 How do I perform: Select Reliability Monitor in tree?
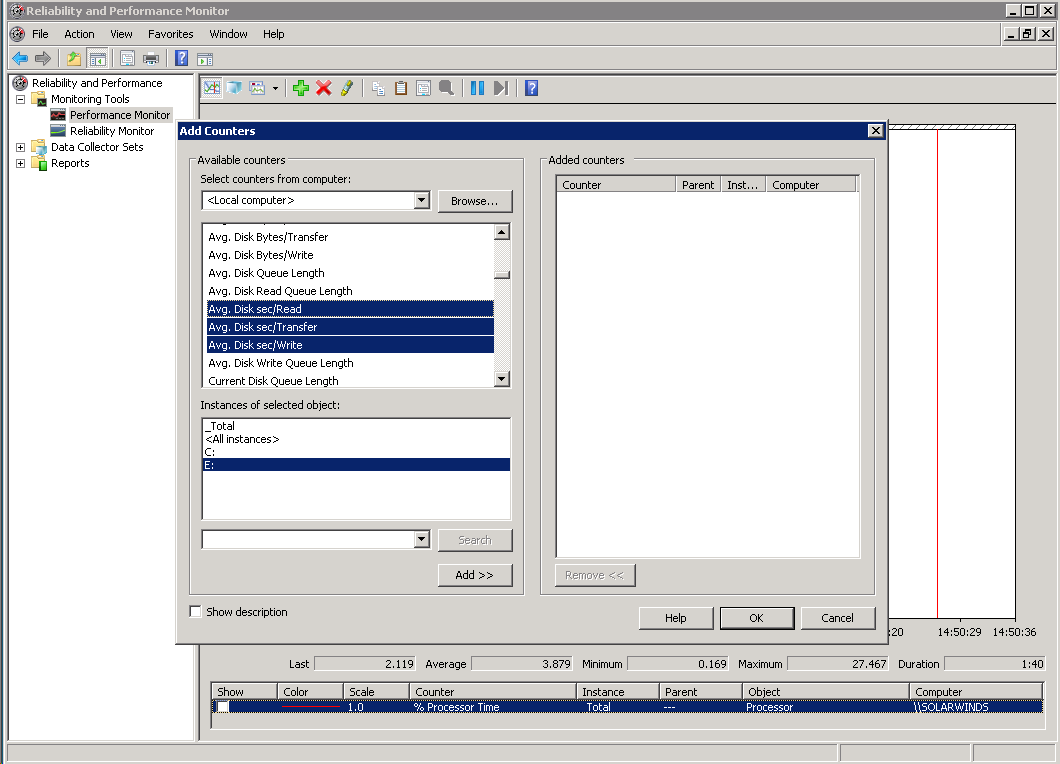pyautogui.click(x=112, y=131)
